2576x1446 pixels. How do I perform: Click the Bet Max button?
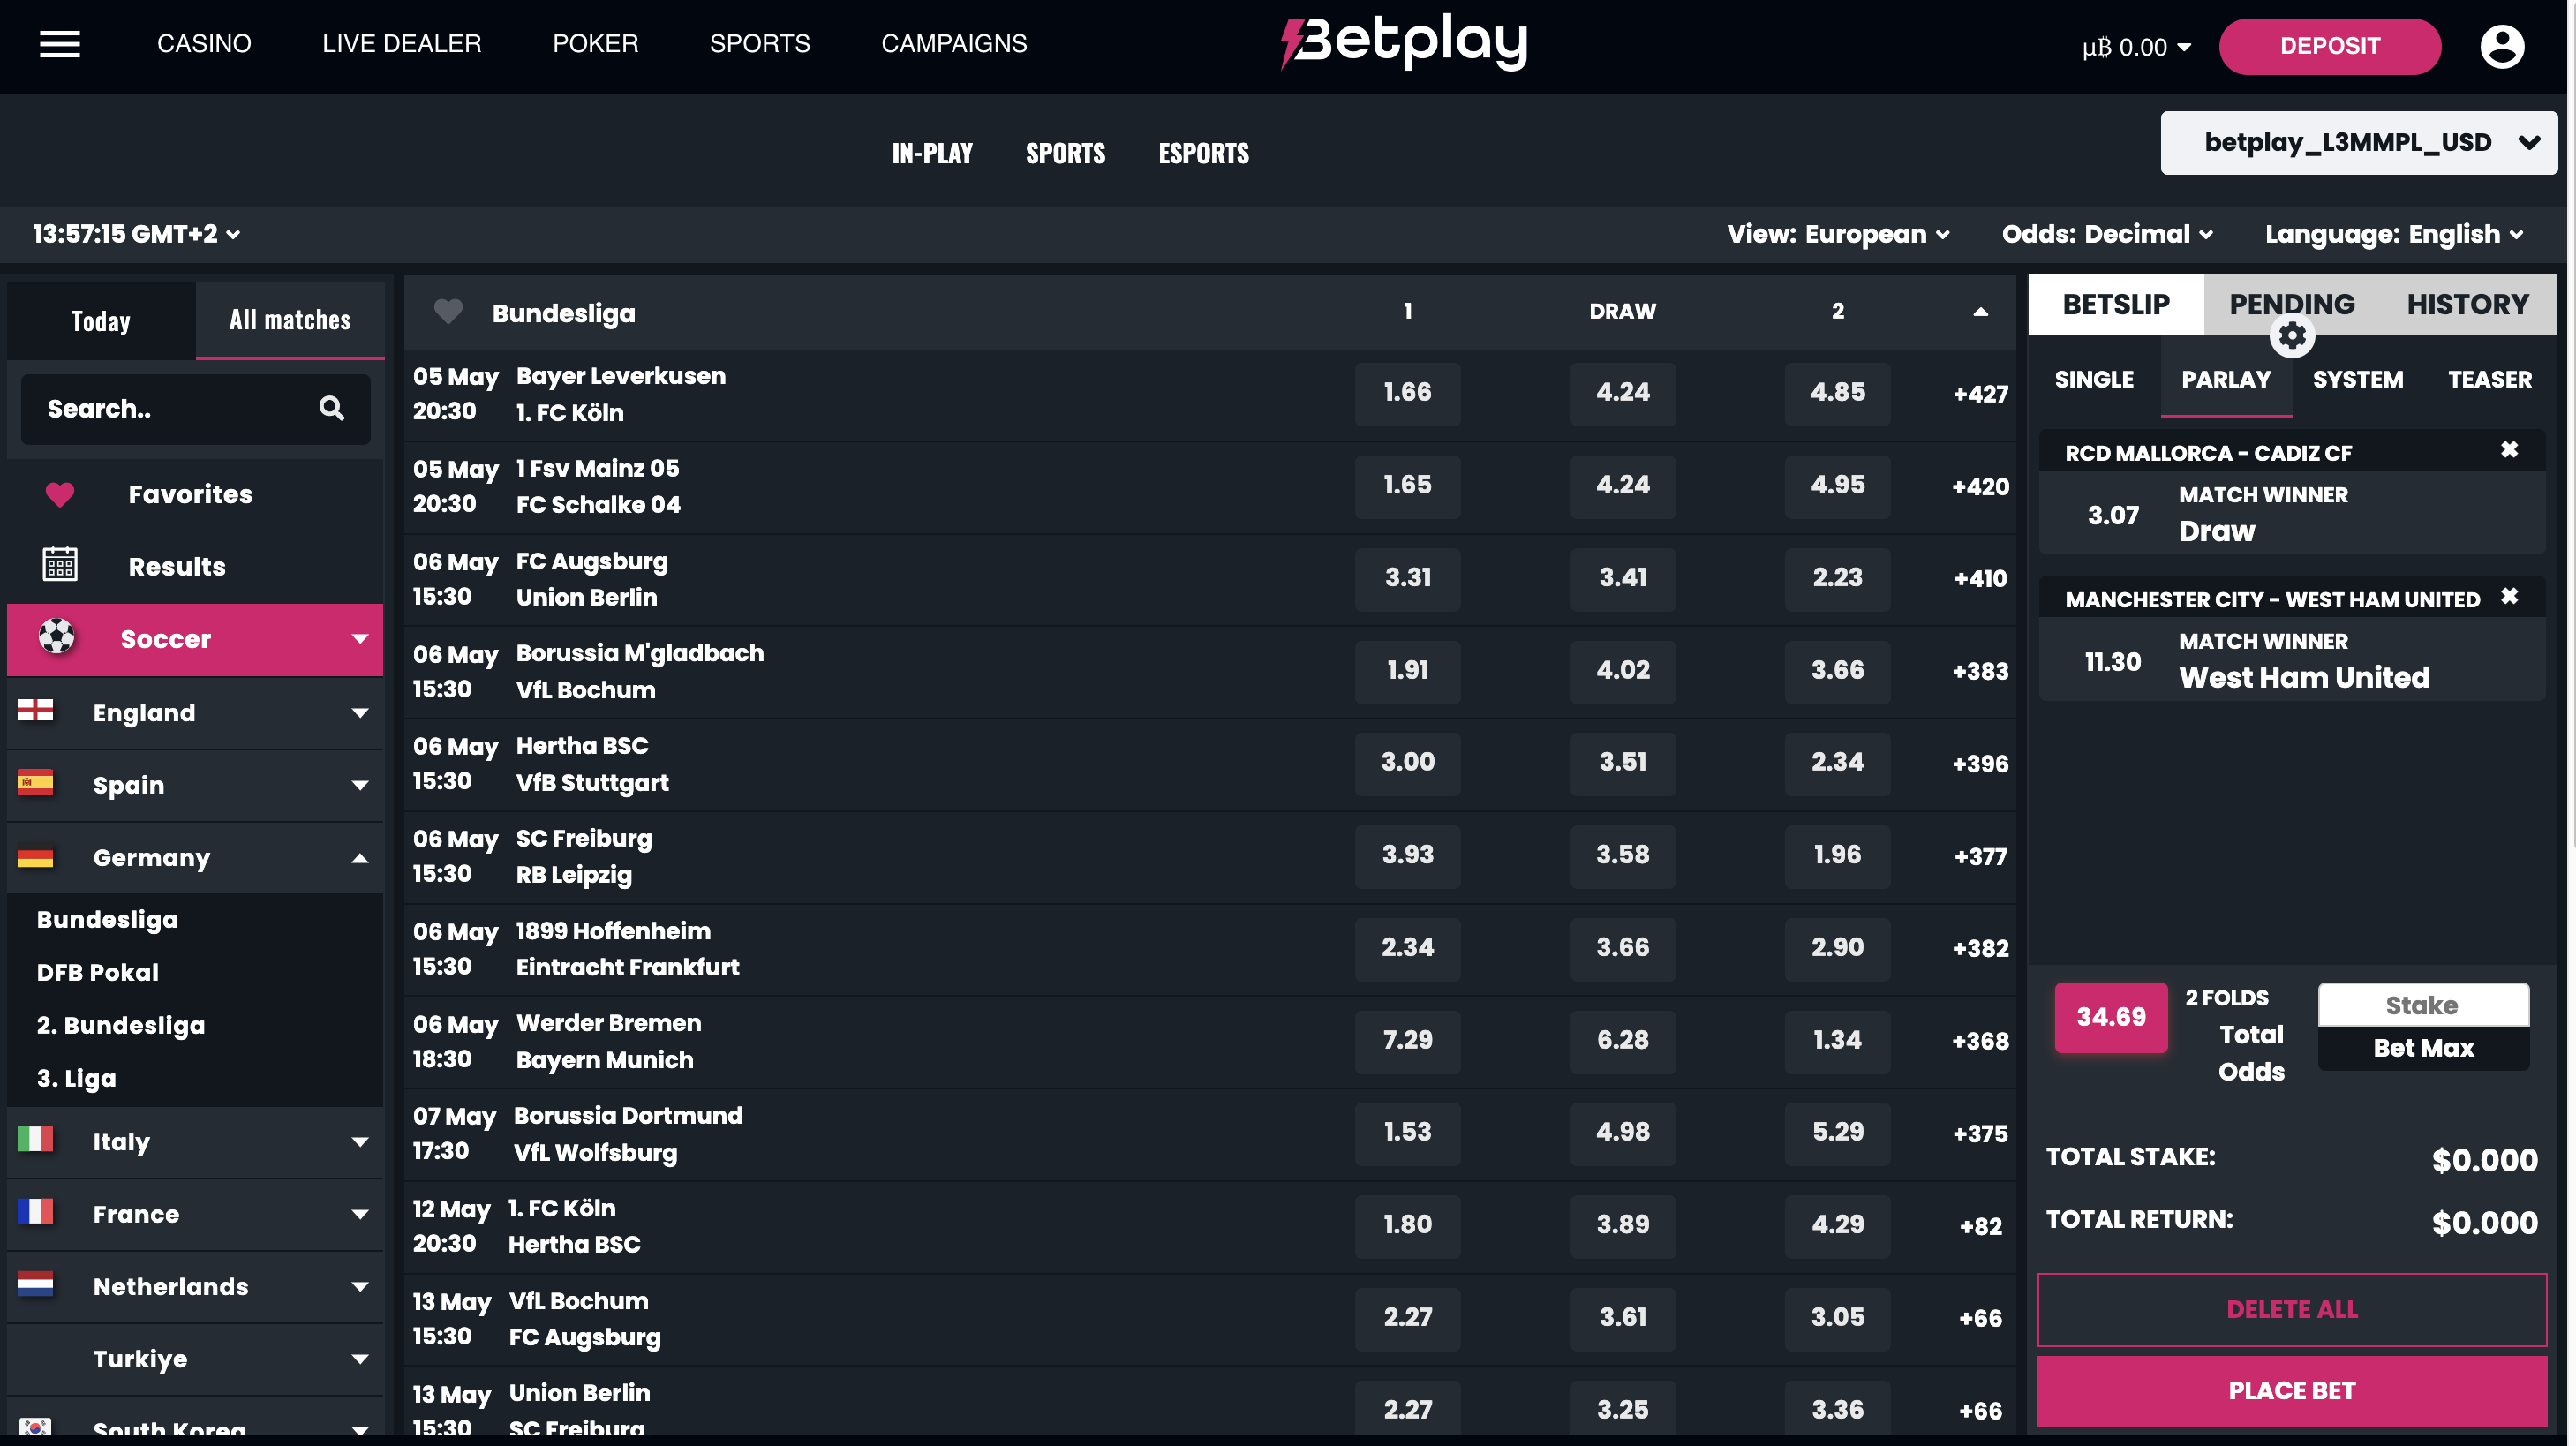point(2423,1048)
